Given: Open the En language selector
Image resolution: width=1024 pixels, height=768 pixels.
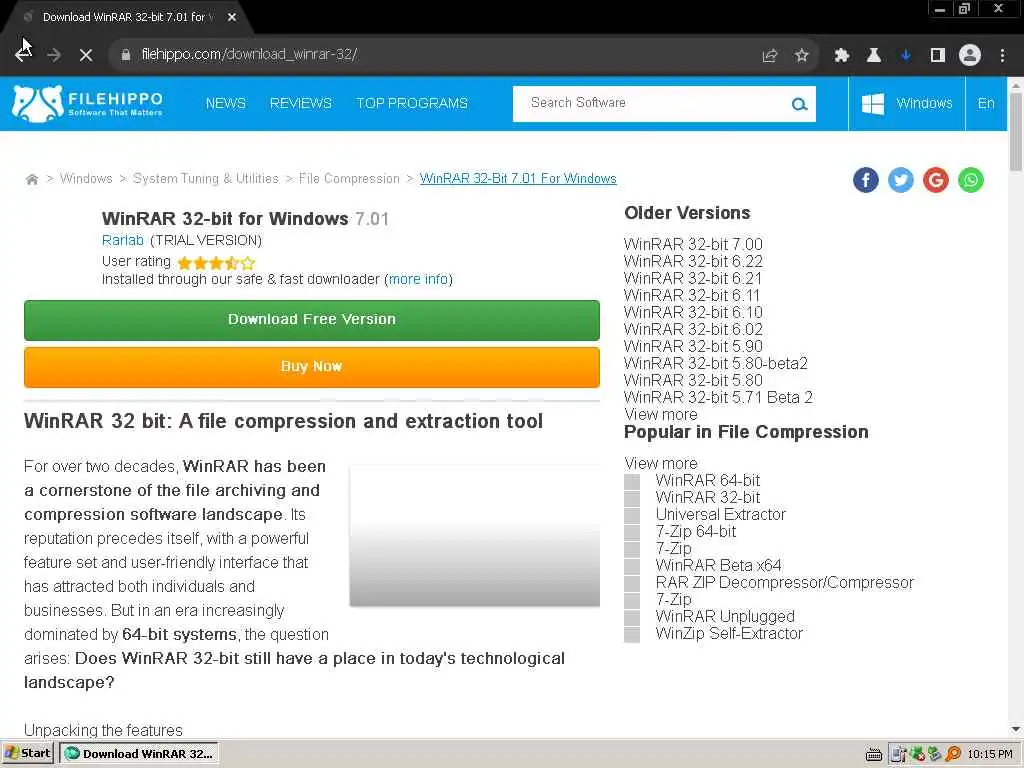Looking at the screenshot, I should [x=986, y=104].
